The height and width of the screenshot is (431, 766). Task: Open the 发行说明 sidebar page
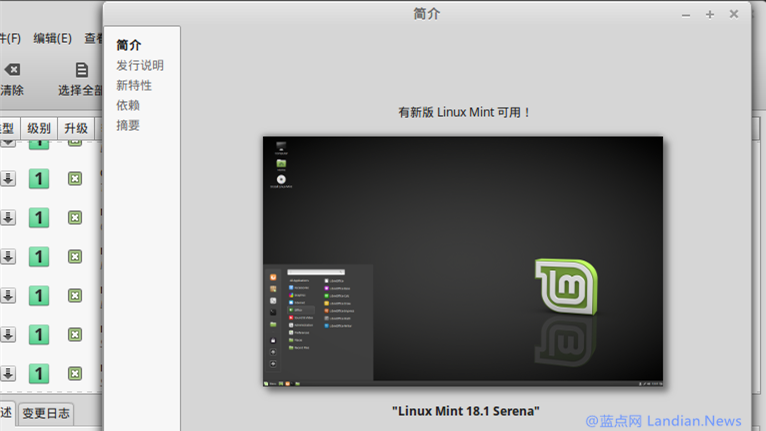140,65
